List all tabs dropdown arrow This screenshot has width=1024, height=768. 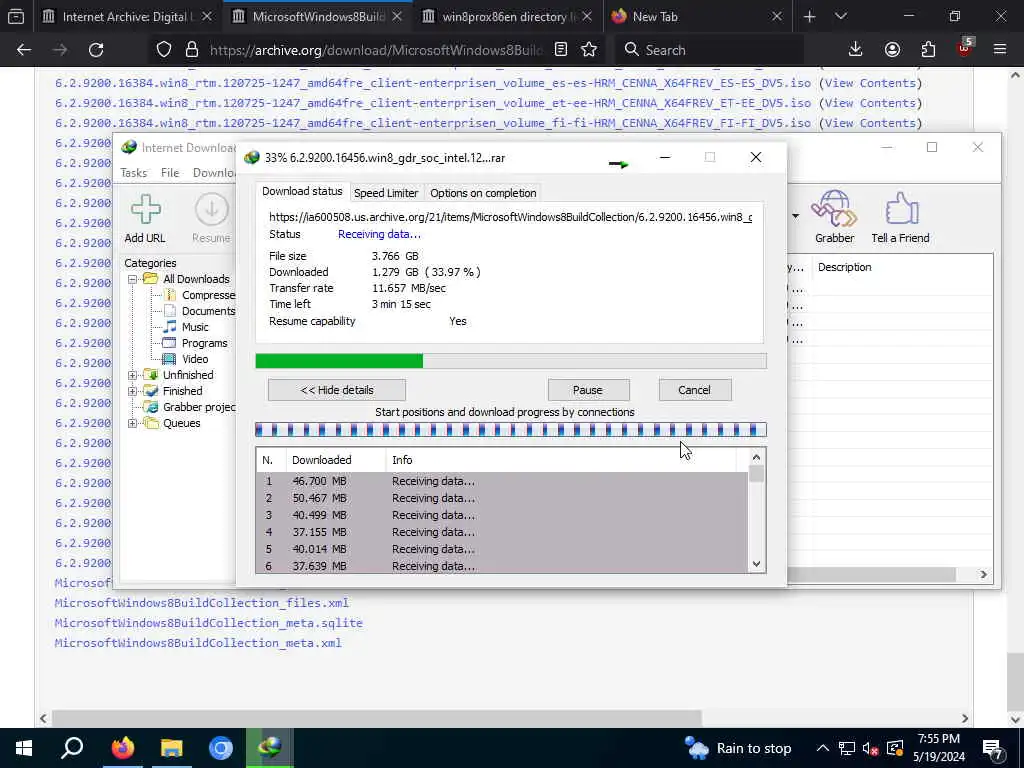(841, 17)
